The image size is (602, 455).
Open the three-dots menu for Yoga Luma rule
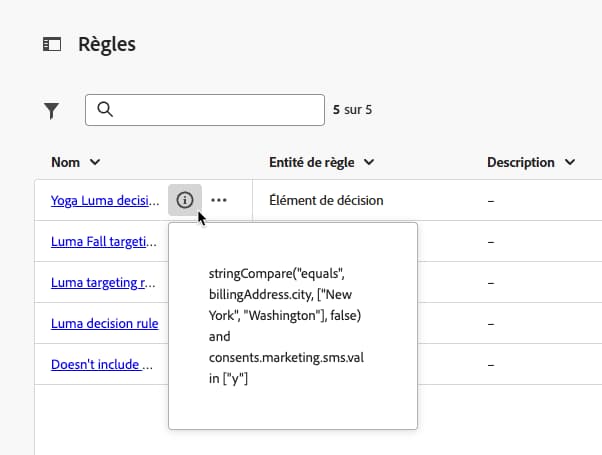click(x=219, y=200)
